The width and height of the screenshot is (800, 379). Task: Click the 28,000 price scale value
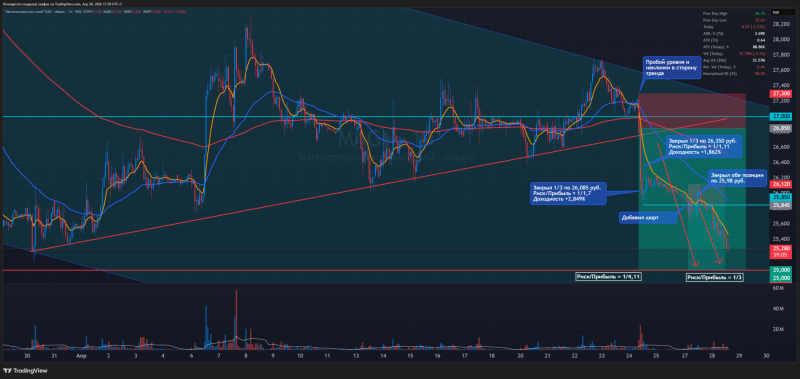point(782,39)
